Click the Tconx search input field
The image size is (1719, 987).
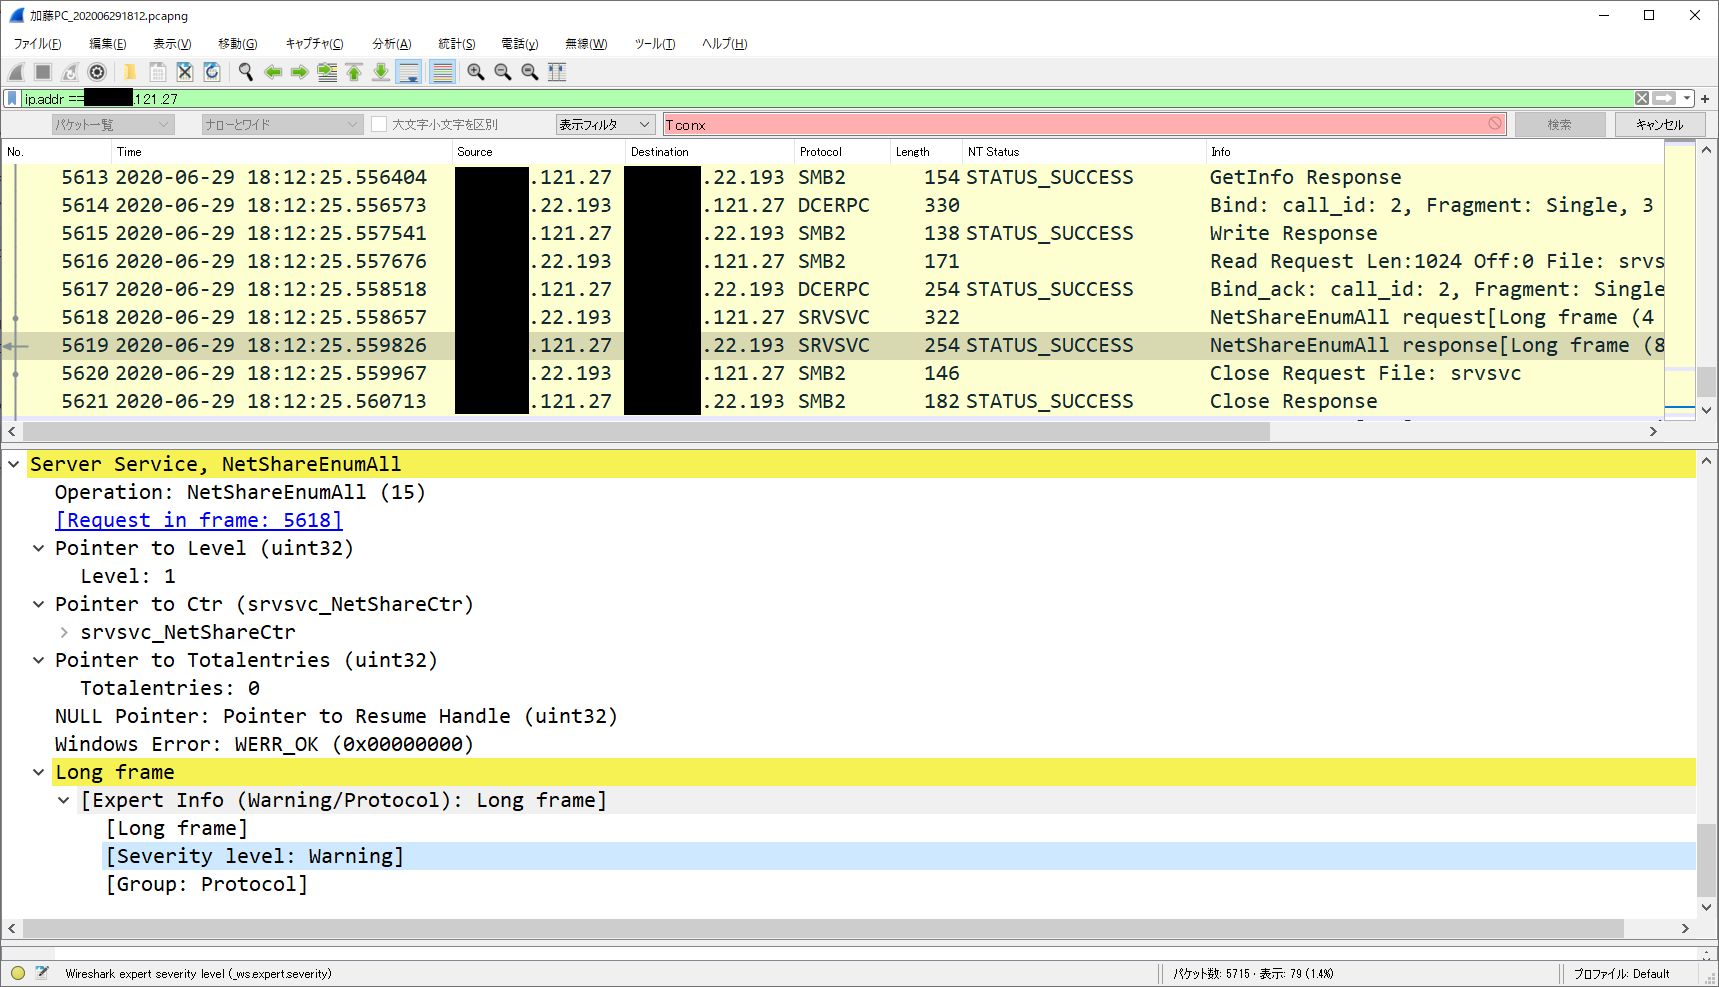point(1084,124)
